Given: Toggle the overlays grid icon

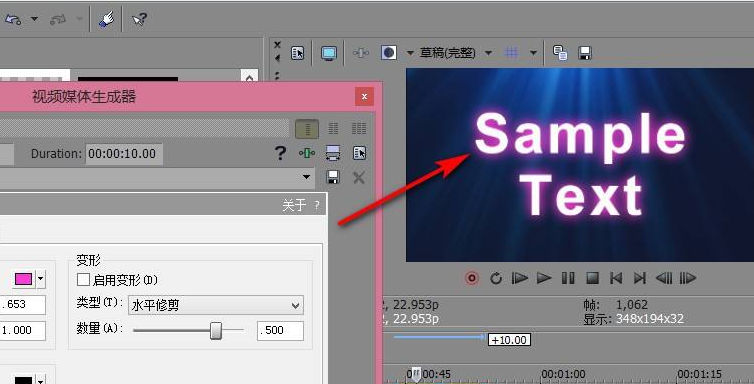Looking at the screenshot, I should (512, 53).
